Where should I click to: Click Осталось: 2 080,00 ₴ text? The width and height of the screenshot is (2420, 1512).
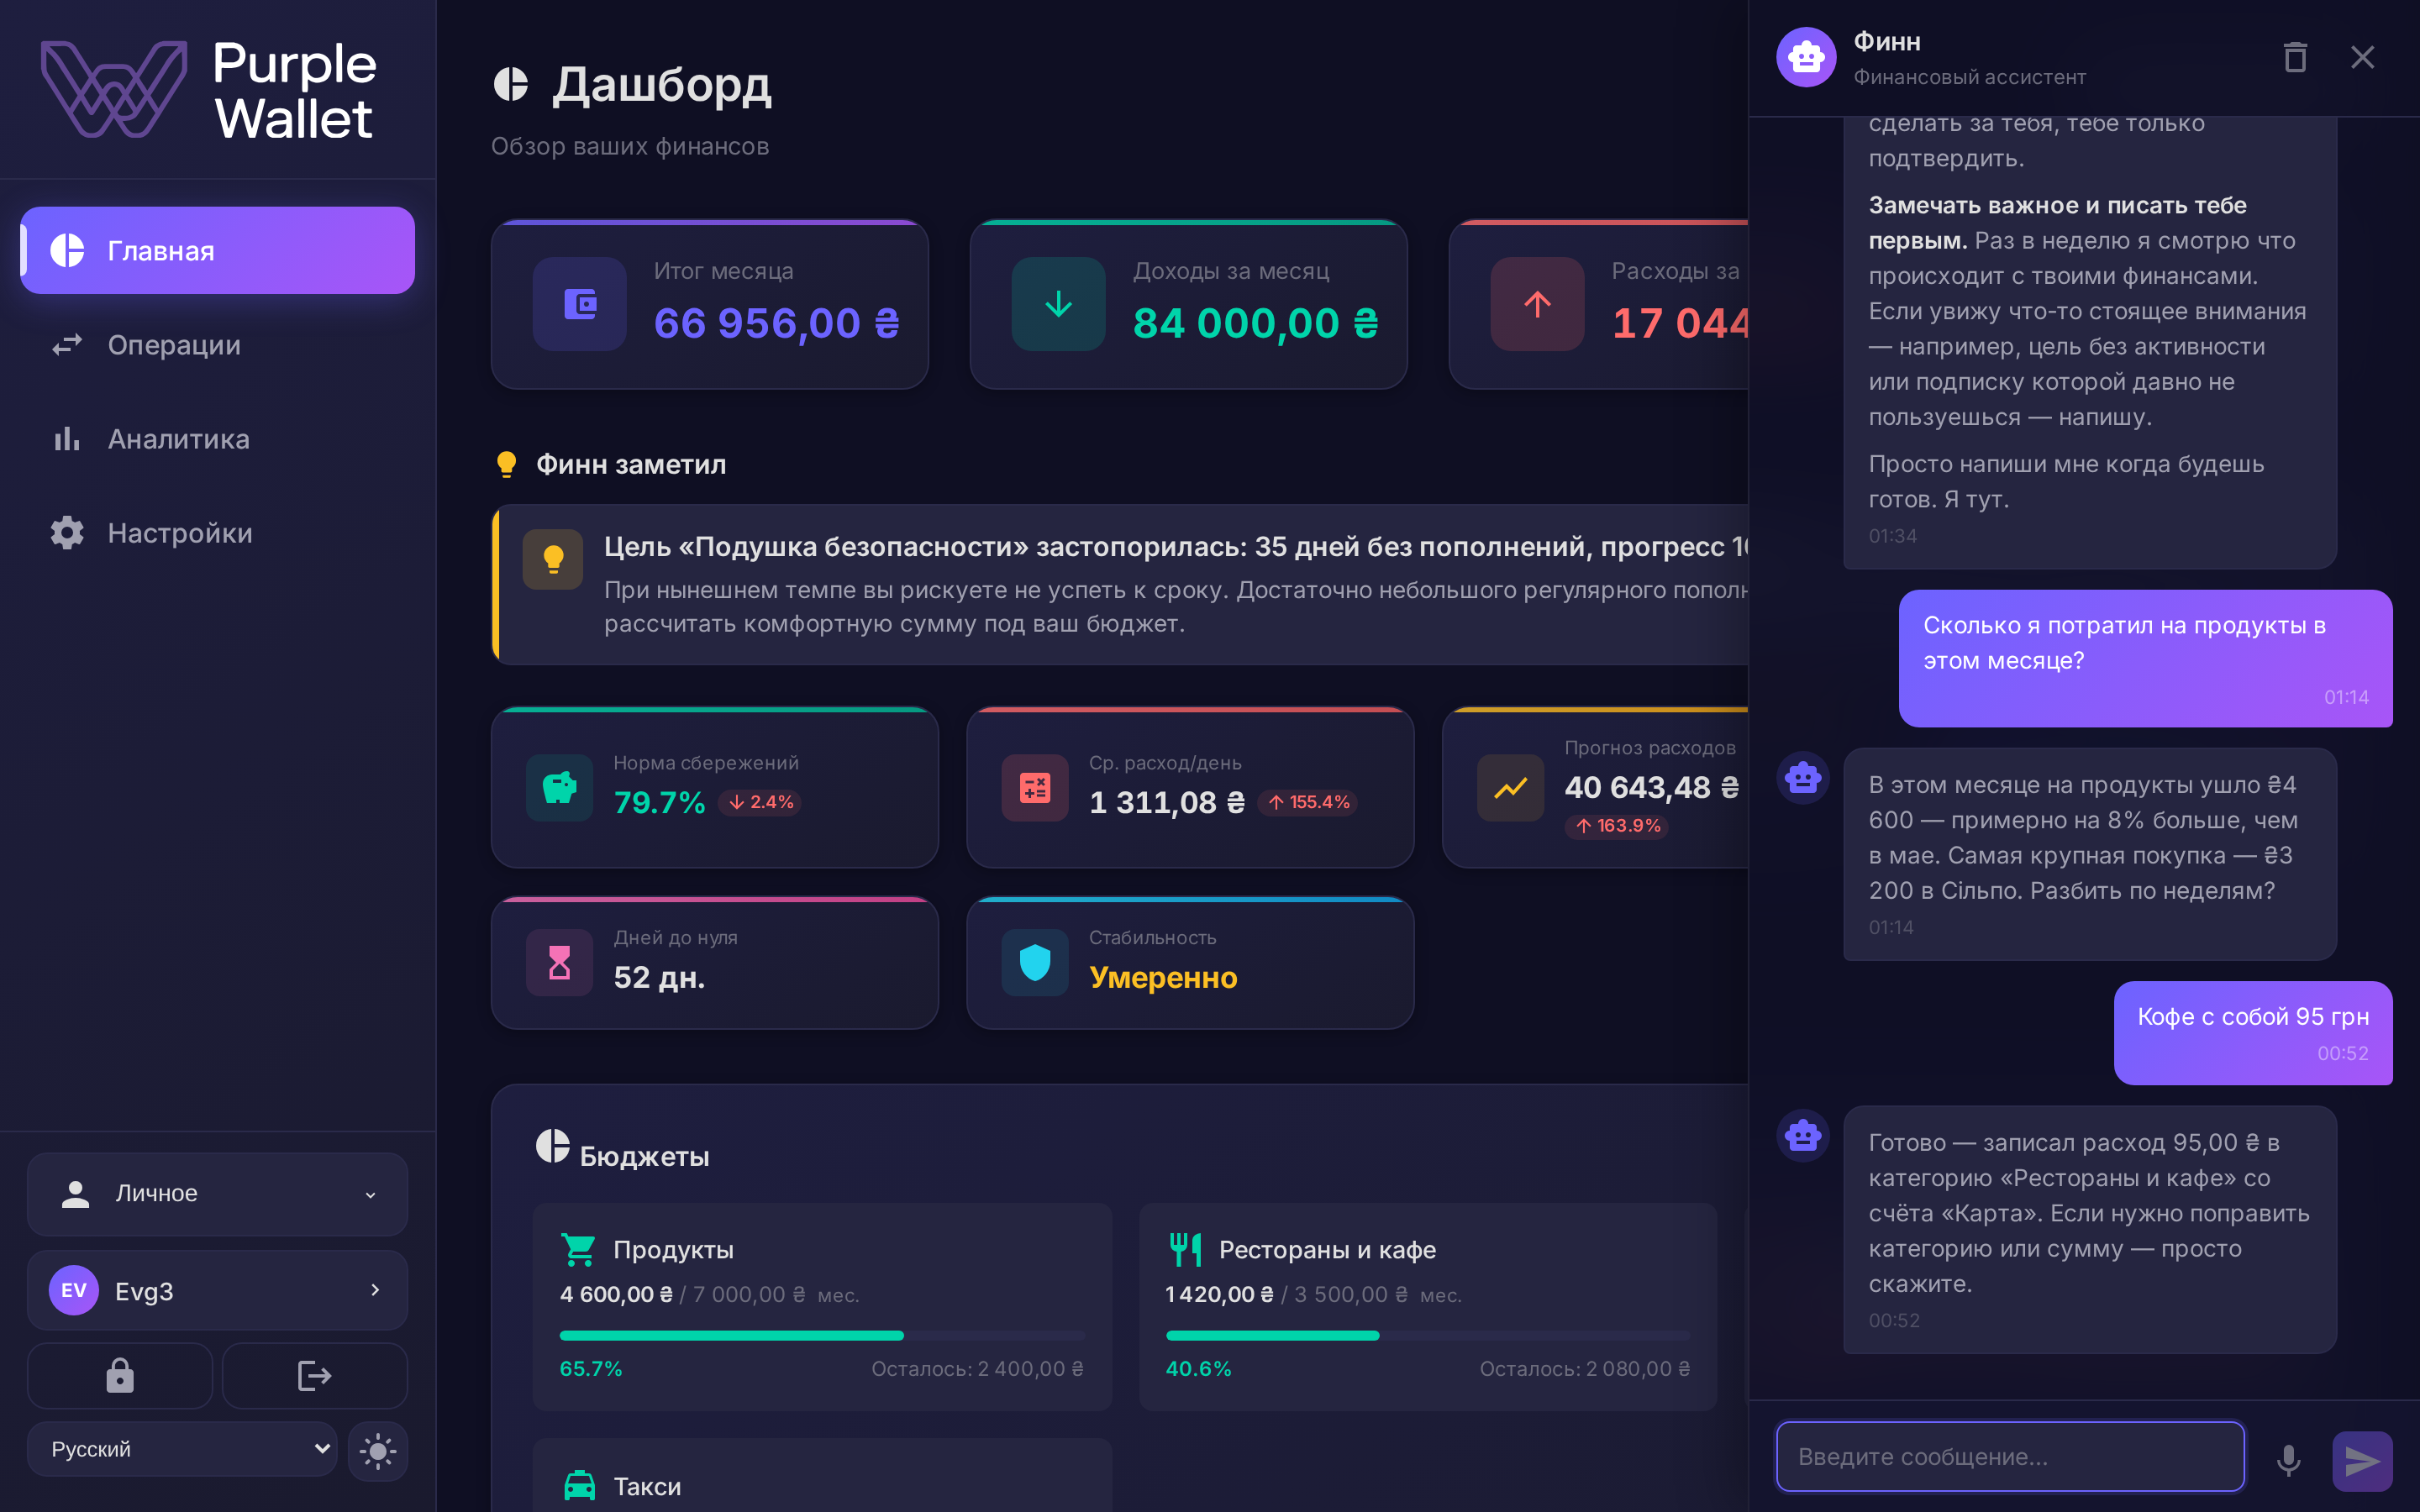click(1585, 1369)
